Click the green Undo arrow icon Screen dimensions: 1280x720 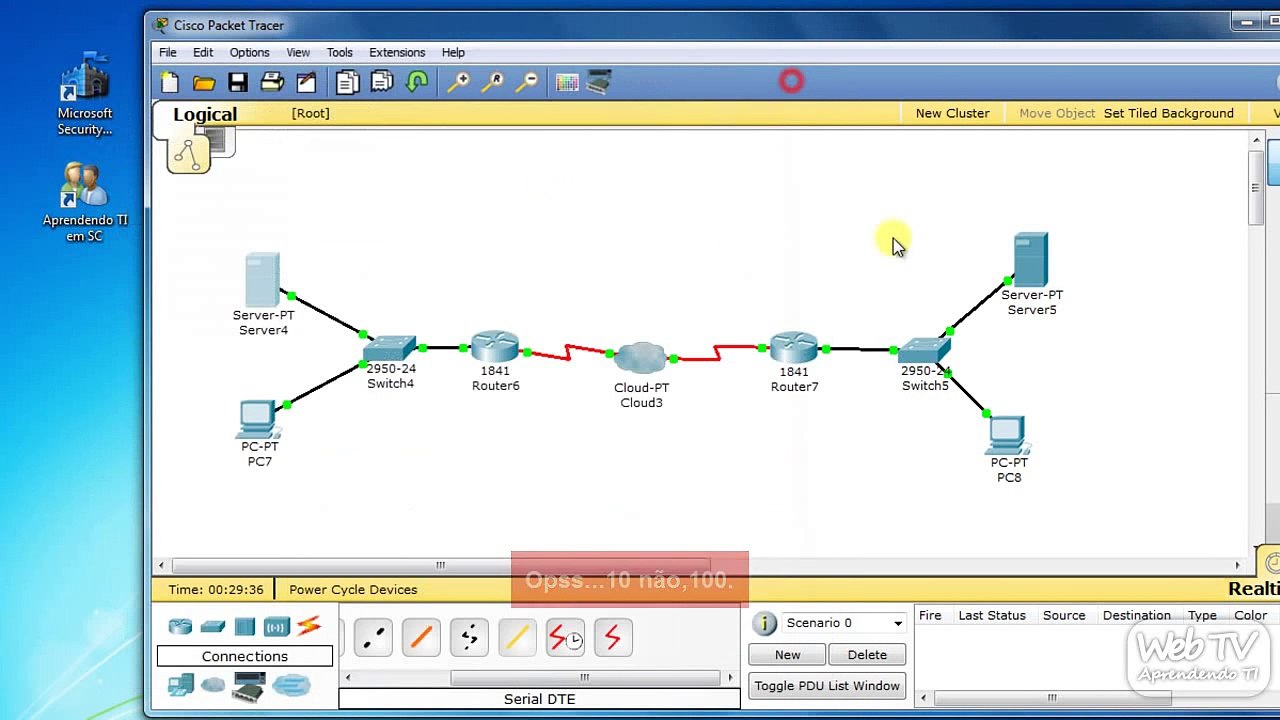[x=417, y=83]
